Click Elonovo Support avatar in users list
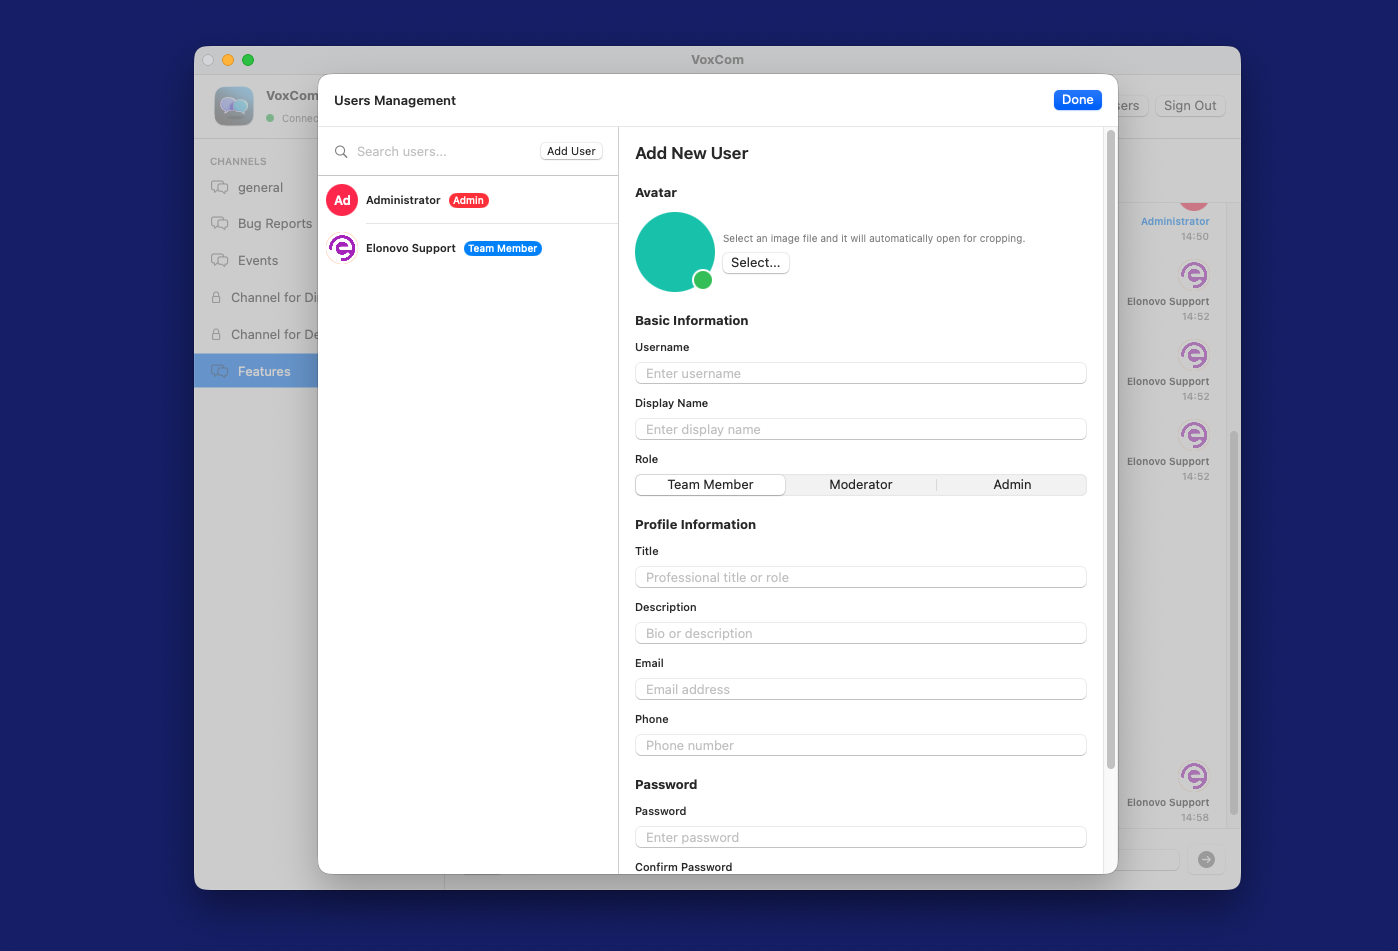Image resolution: width=1398 pixels, height=951 pixels. click(342, 248)
